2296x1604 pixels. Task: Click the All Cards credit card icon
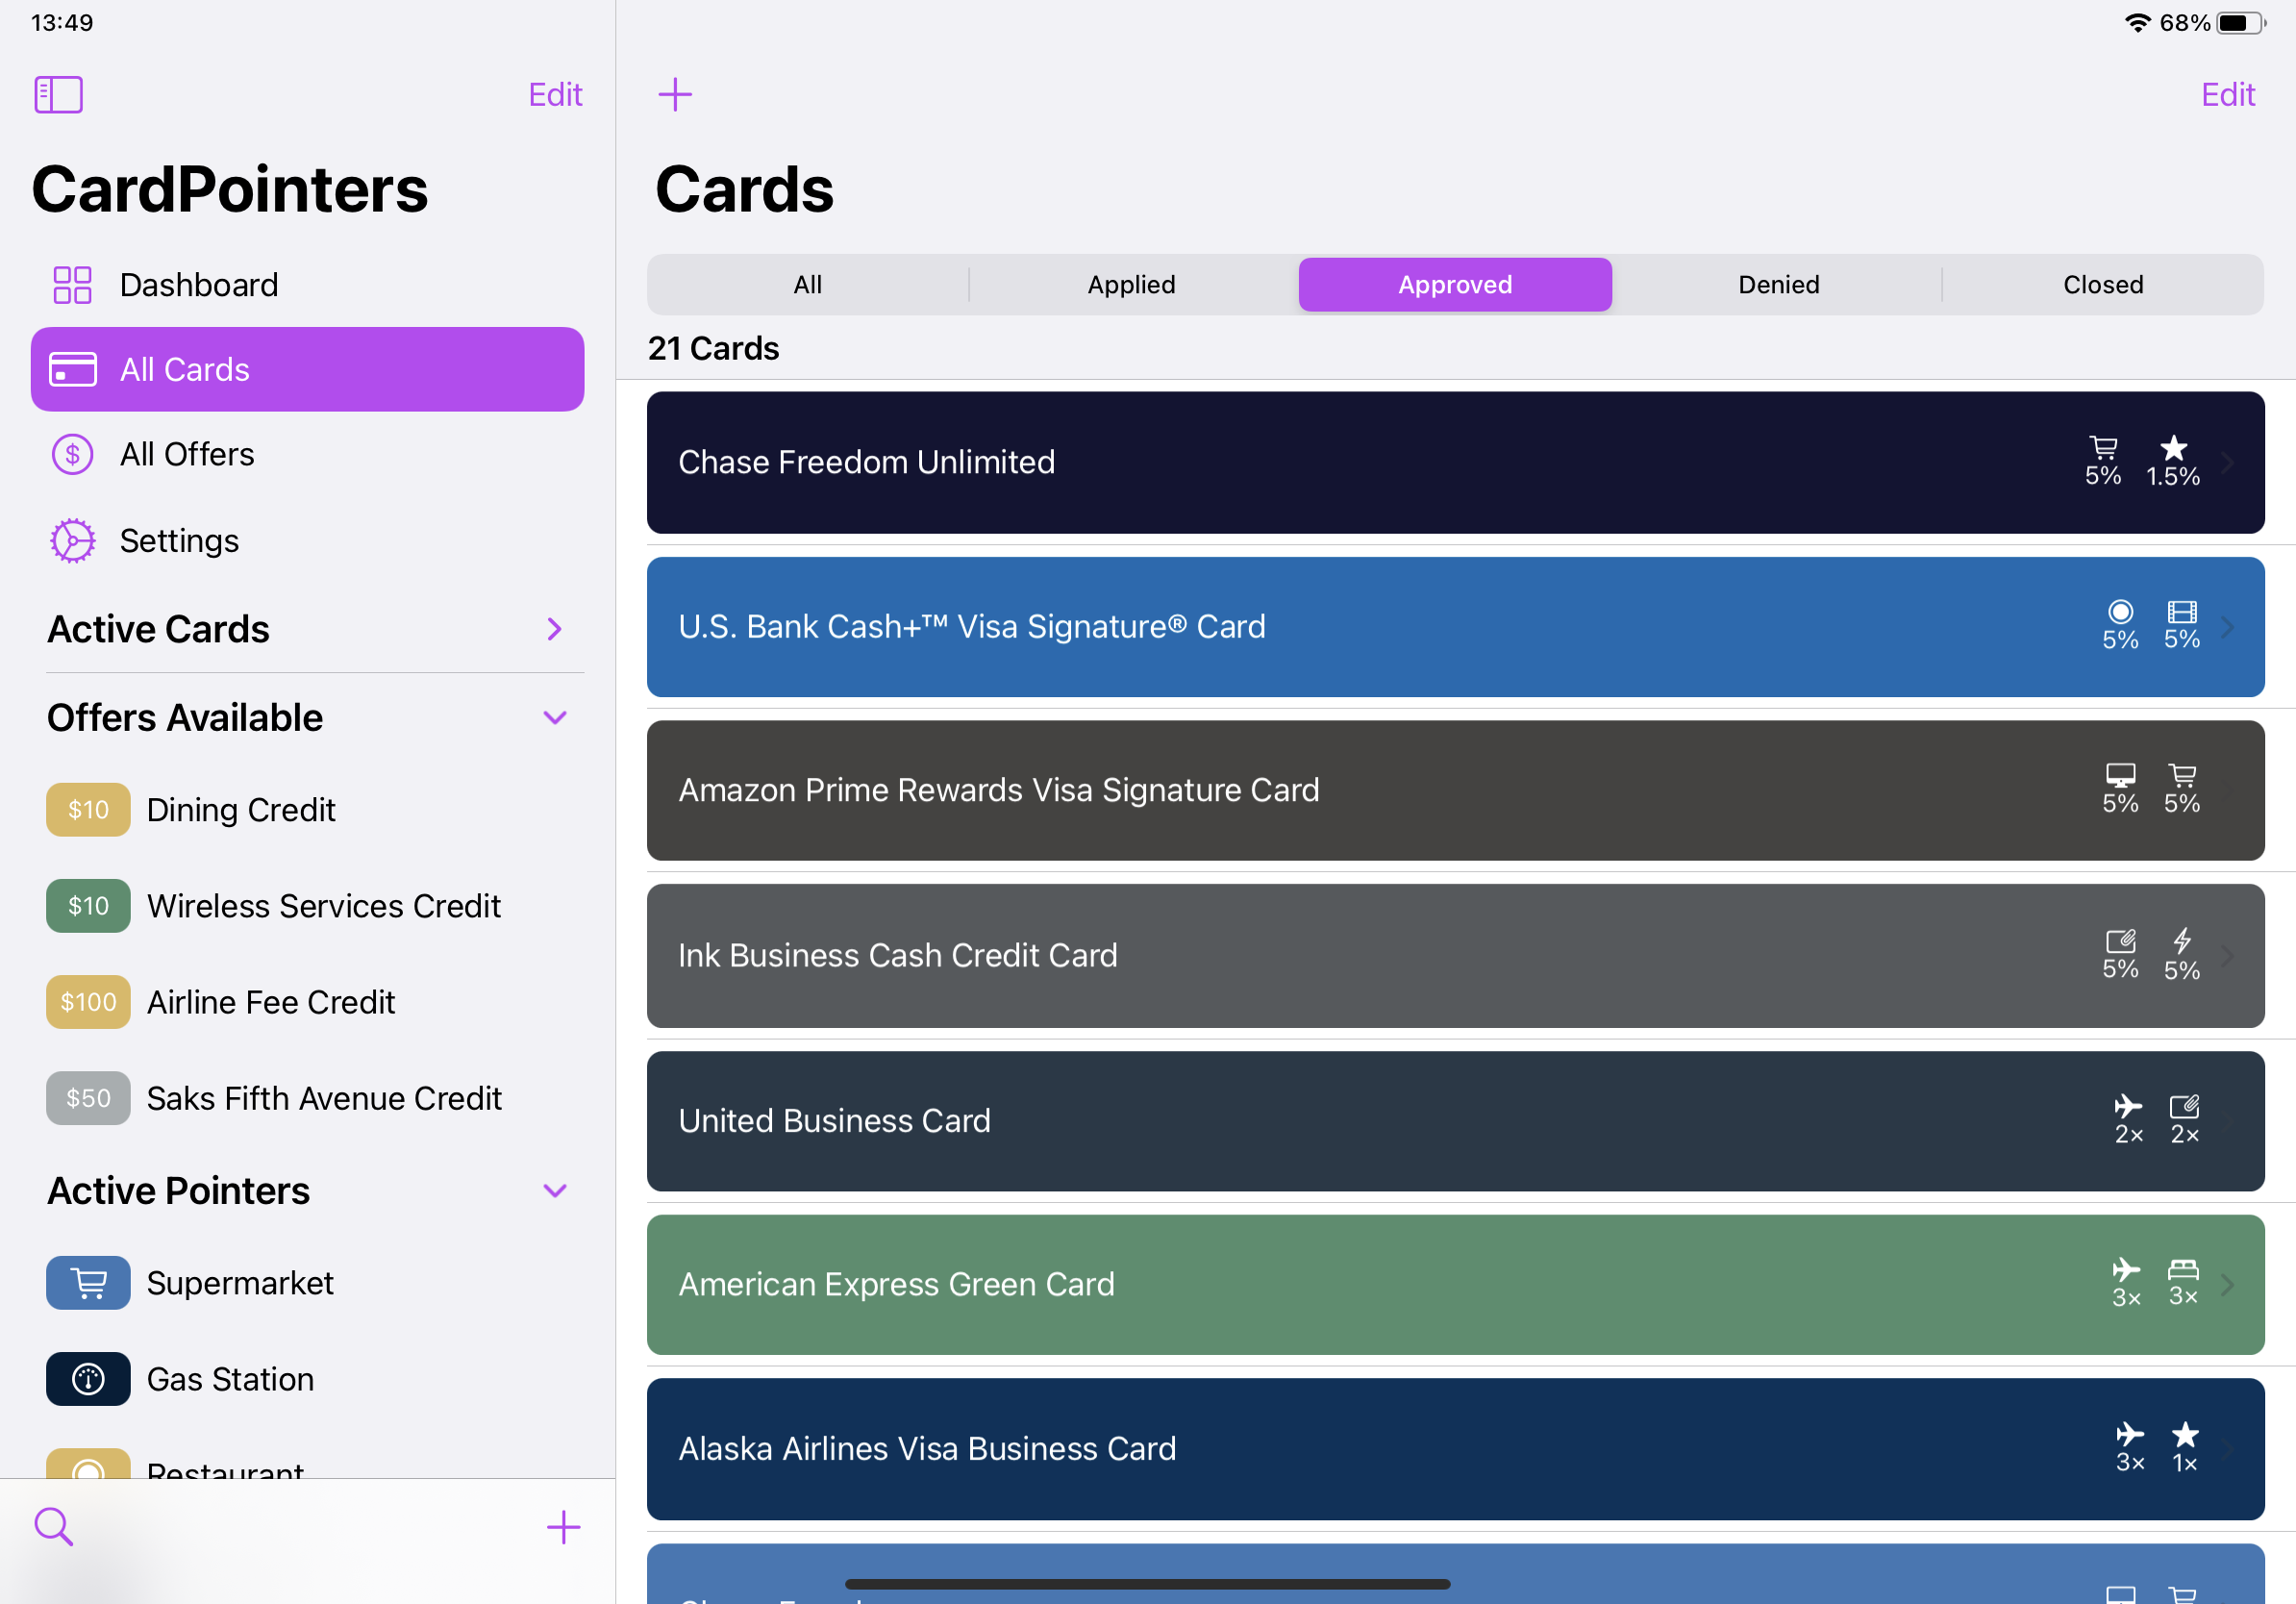point(73,369)
